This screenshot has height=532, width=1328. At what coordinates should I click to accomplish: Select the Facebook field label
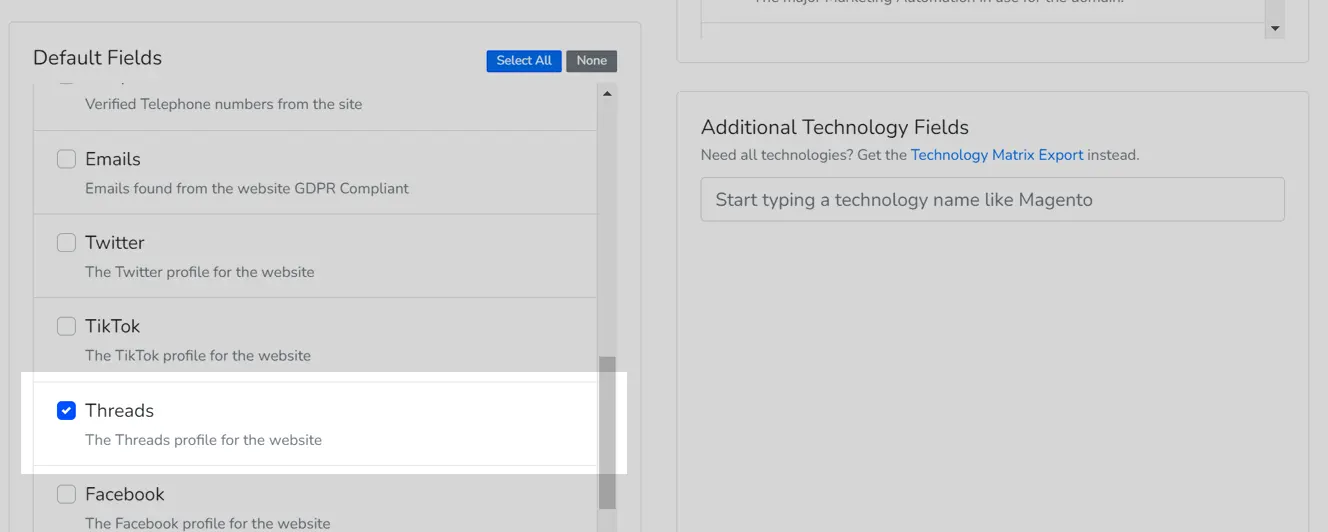(124, 494)
